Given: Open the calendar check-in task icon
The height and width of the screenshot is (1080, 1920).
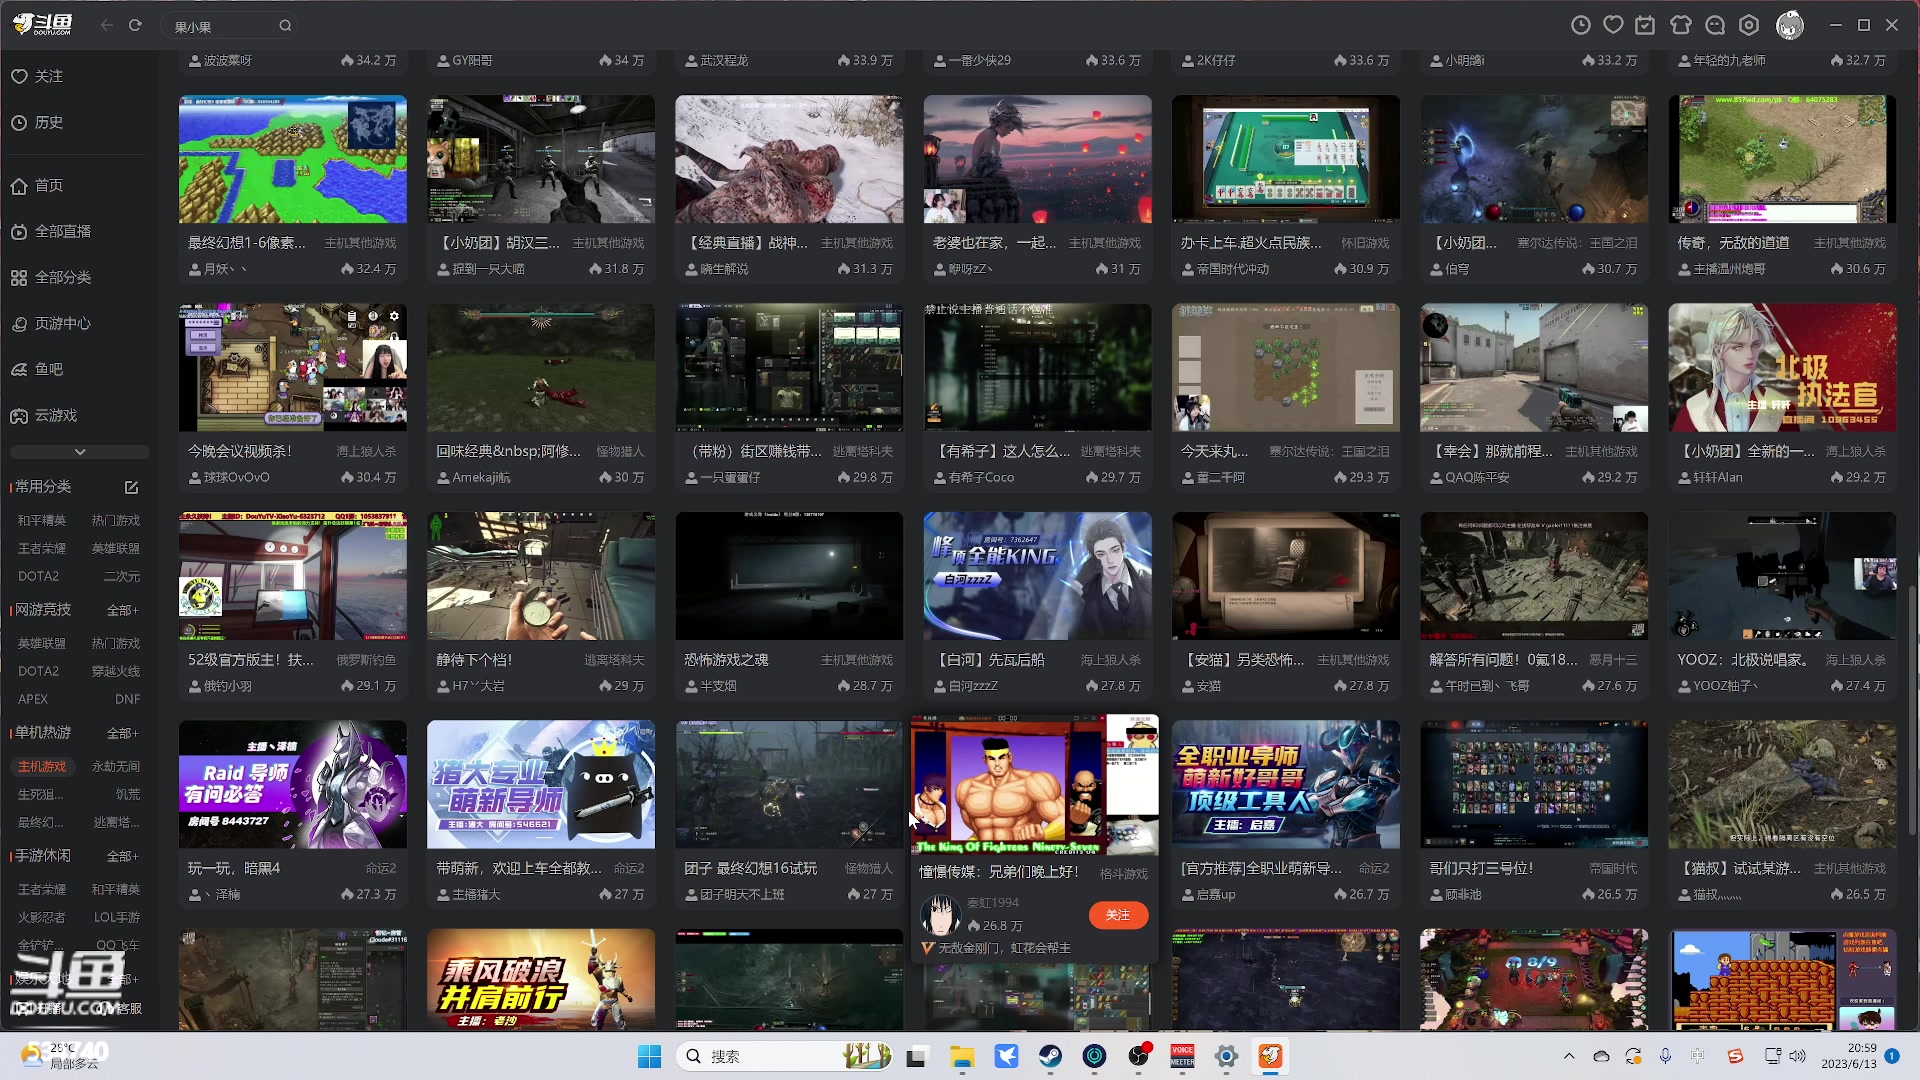Looking at the screenshot, I should tap(1645, 26).
